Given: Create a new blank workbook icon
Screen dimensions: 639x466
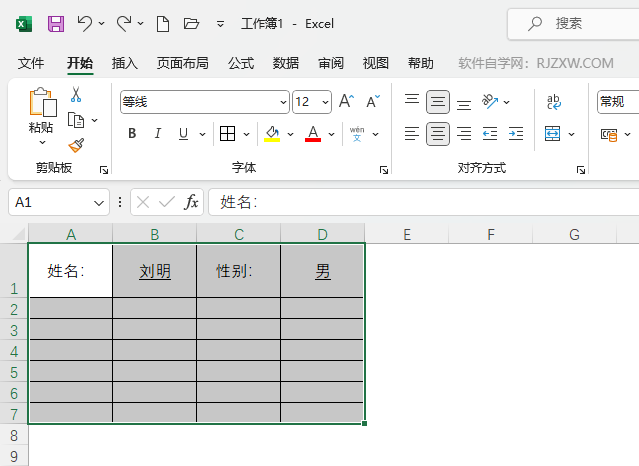Looking at the screenshot, I should click(163, 24).
